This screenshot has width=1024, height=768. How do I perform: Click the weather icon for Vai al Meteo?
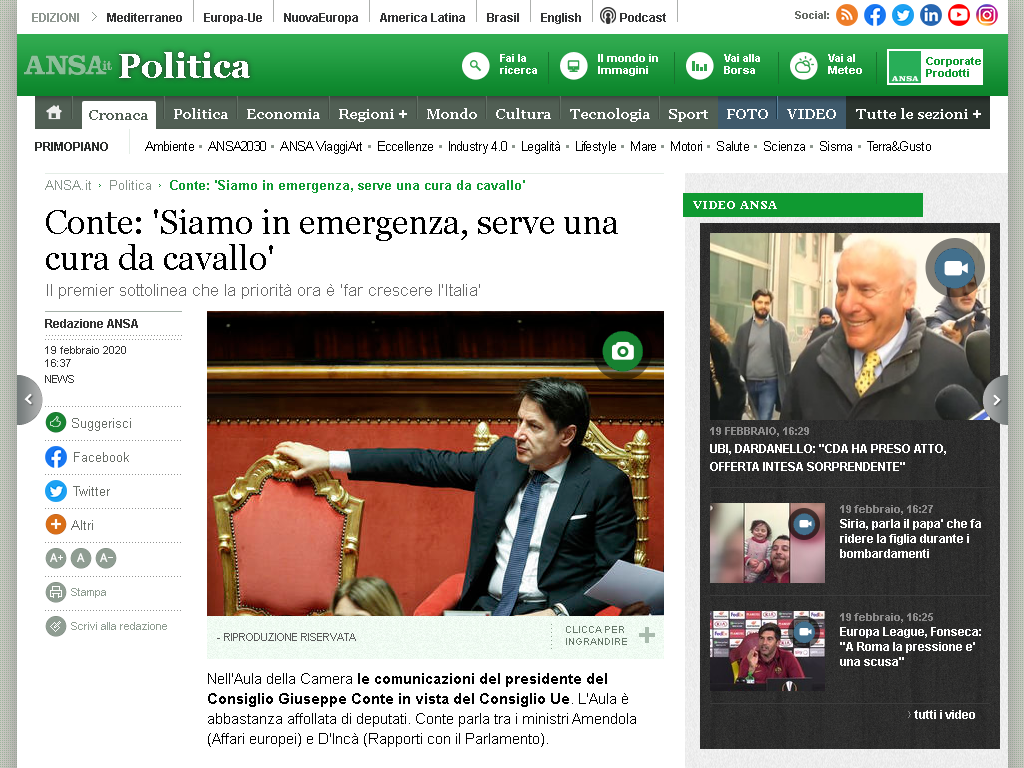click(804, 66)
